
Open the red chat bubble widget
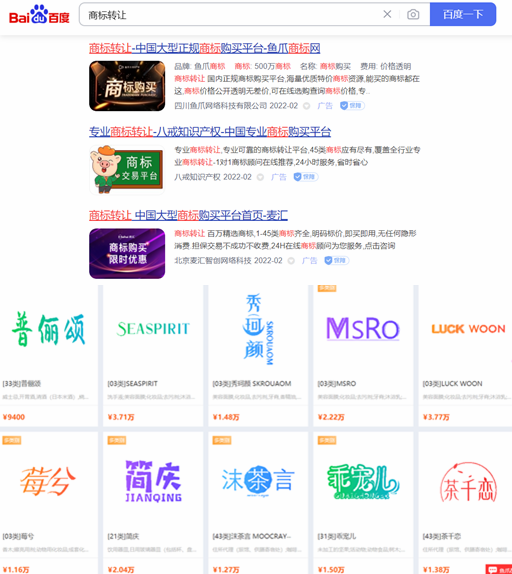498,569
